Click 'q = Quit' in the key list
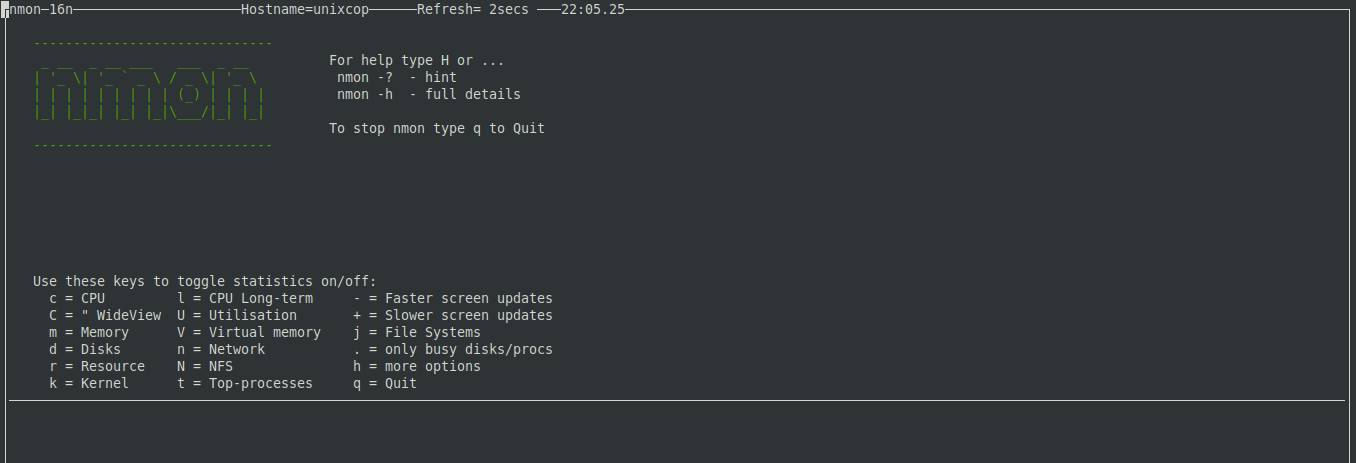Viewport: 1356px width, 463px height. 385,383
